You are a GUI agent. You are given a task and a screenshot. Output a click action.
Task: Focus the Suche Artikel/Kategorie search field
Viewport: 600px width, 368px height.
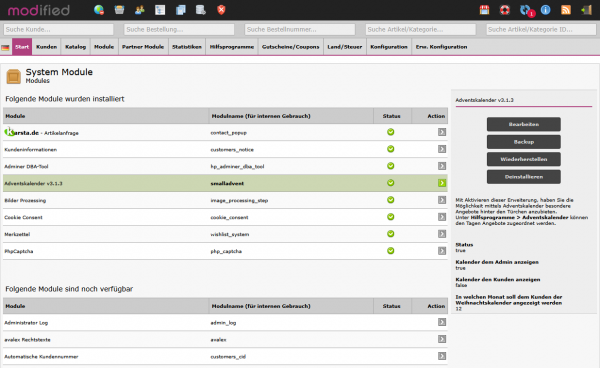(421, 29)
